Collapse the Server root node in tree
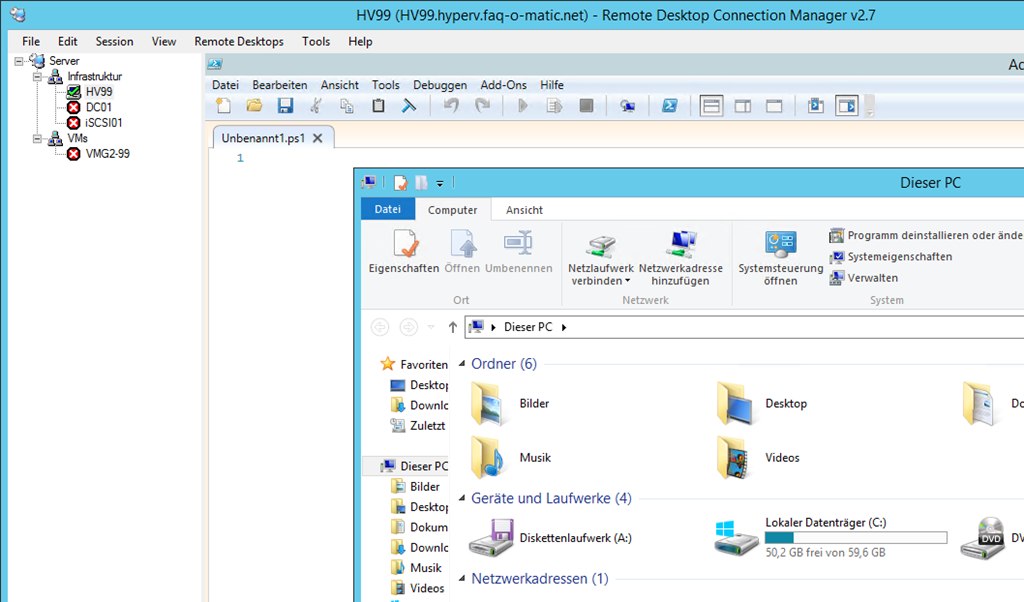 19,61
